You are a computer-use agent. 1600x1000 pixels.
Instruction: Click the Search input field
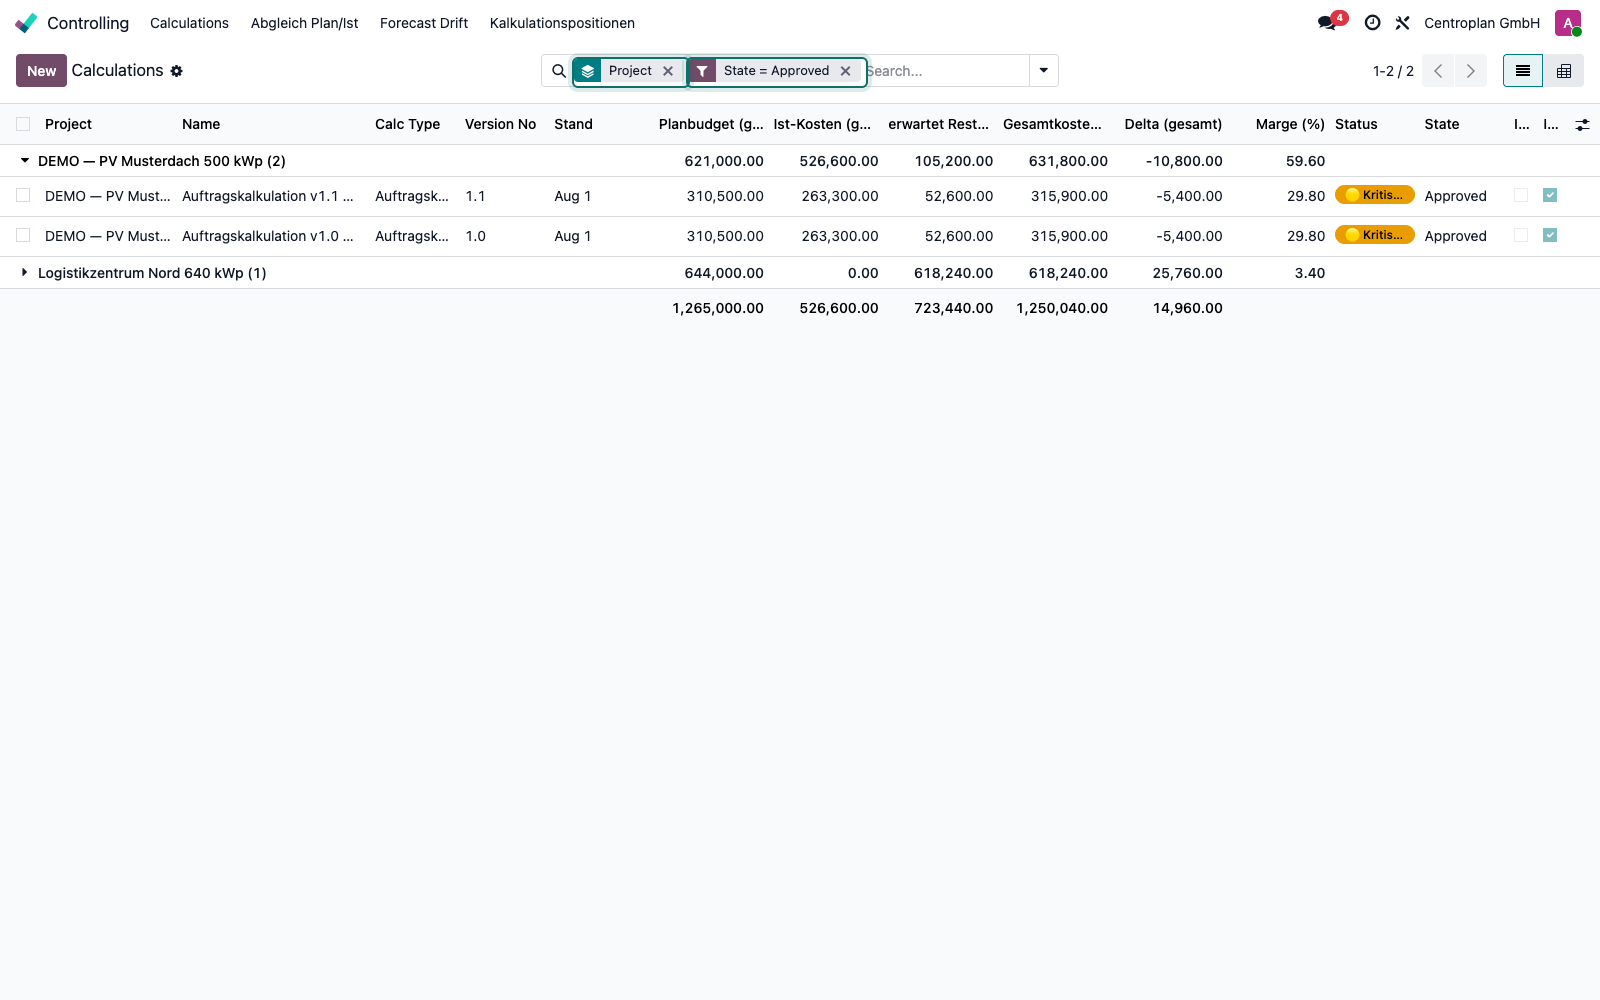tap(946, 71)
